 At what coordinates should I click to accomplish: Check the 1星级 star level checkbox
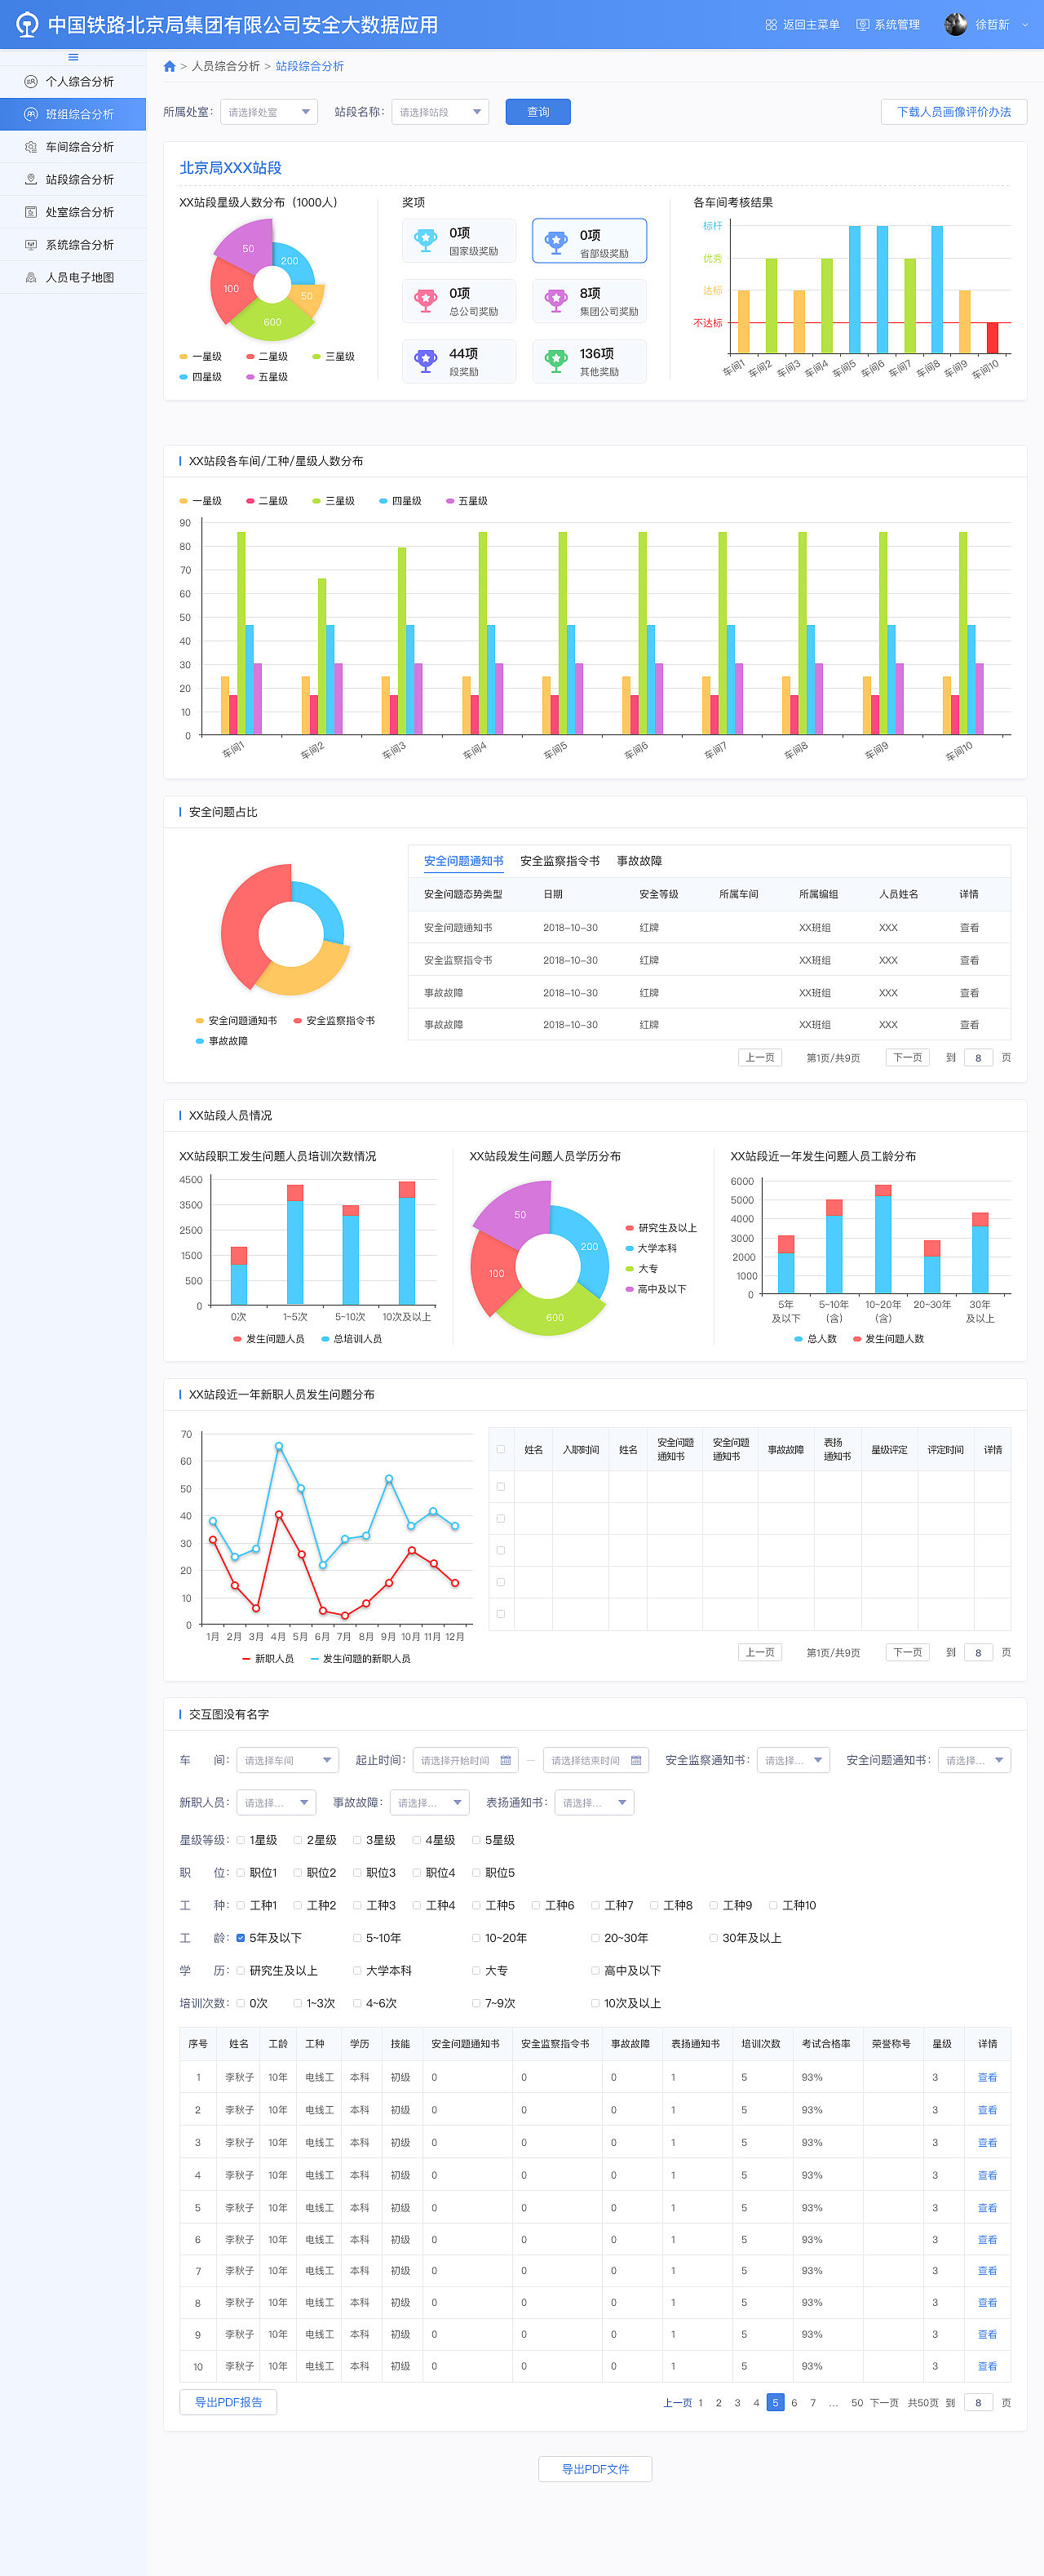240,1839
